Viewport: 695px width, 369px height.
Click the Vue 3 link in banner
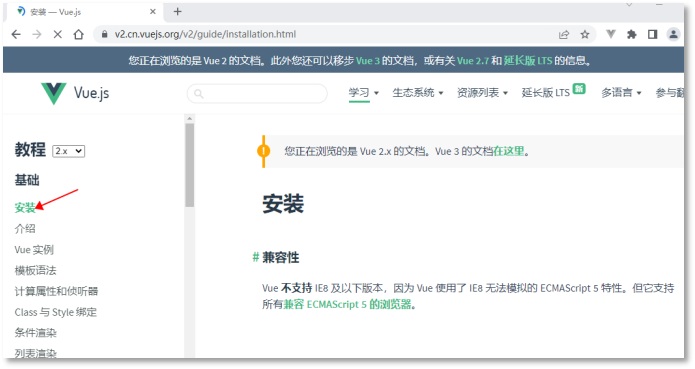point(368,61)
